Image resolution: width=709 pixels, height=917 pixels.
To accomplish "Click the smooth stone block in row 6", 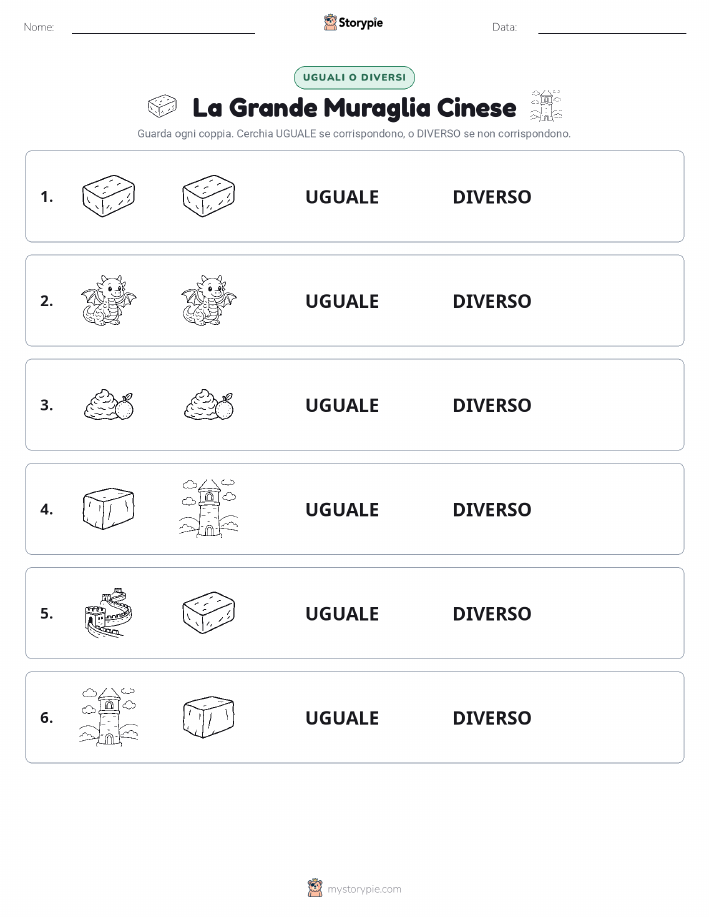I will coord(209,716).
